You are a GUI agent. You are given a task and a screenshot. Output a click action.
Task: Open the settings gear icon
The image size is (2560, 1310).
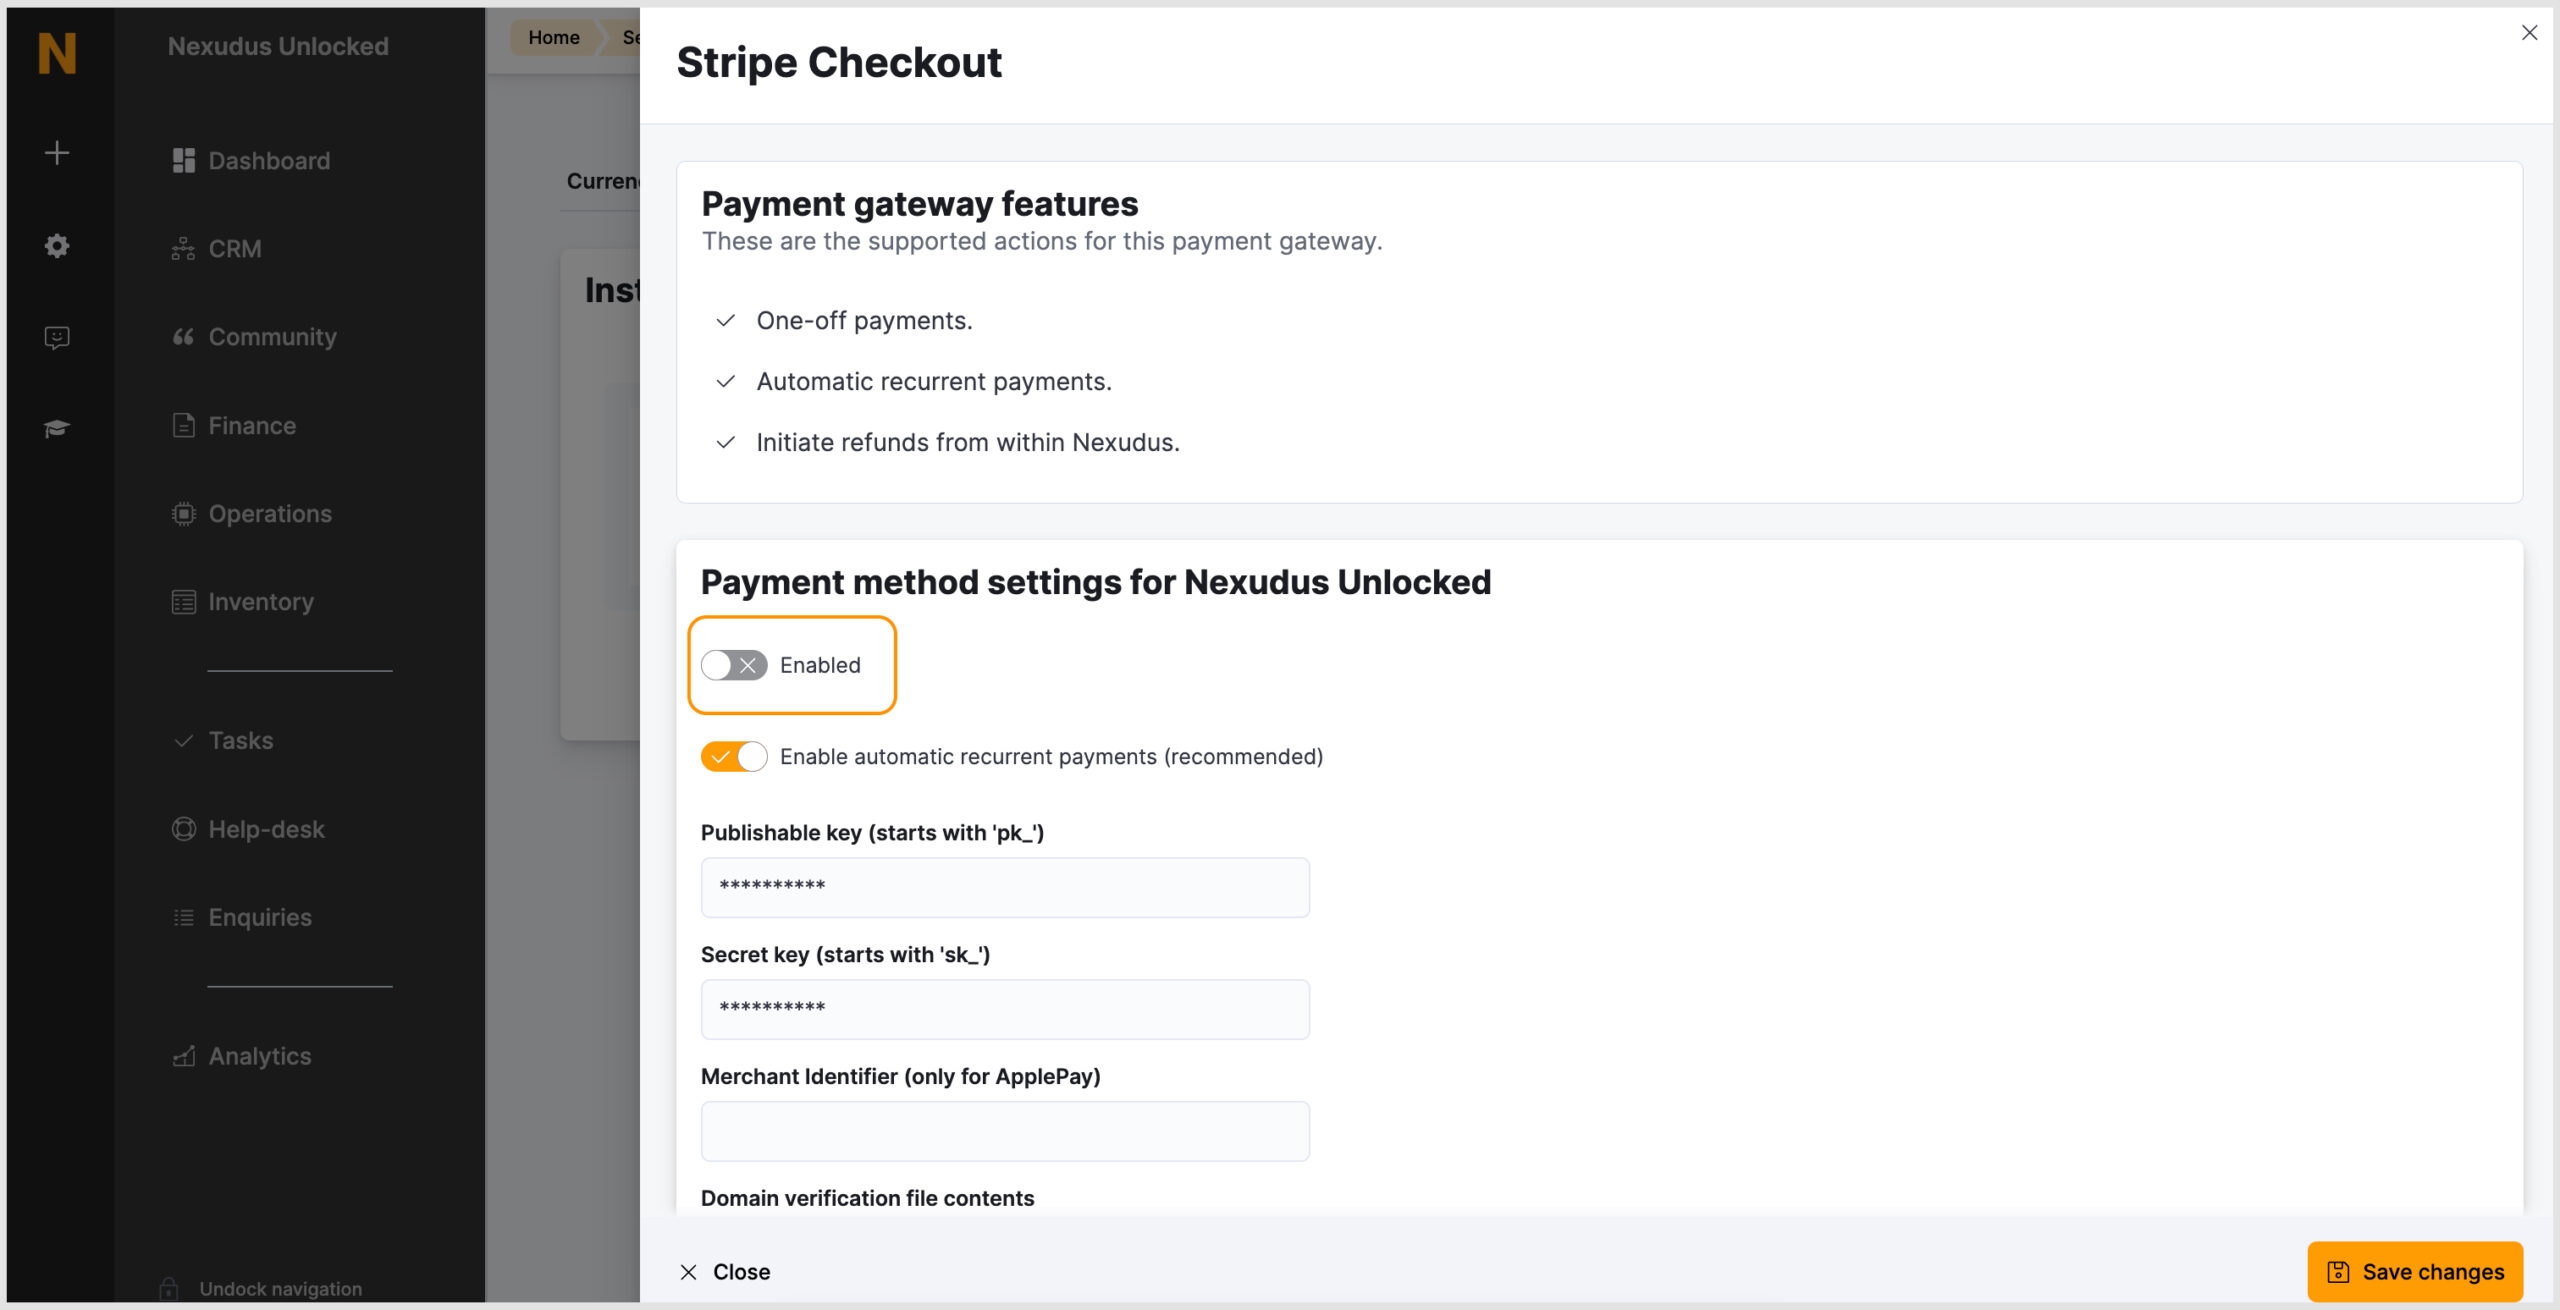57,246
